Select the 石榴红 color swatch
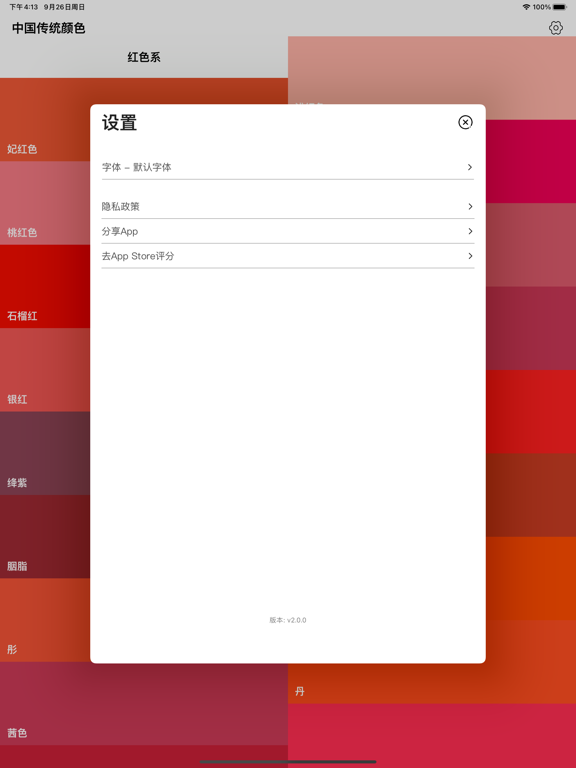 45,286
